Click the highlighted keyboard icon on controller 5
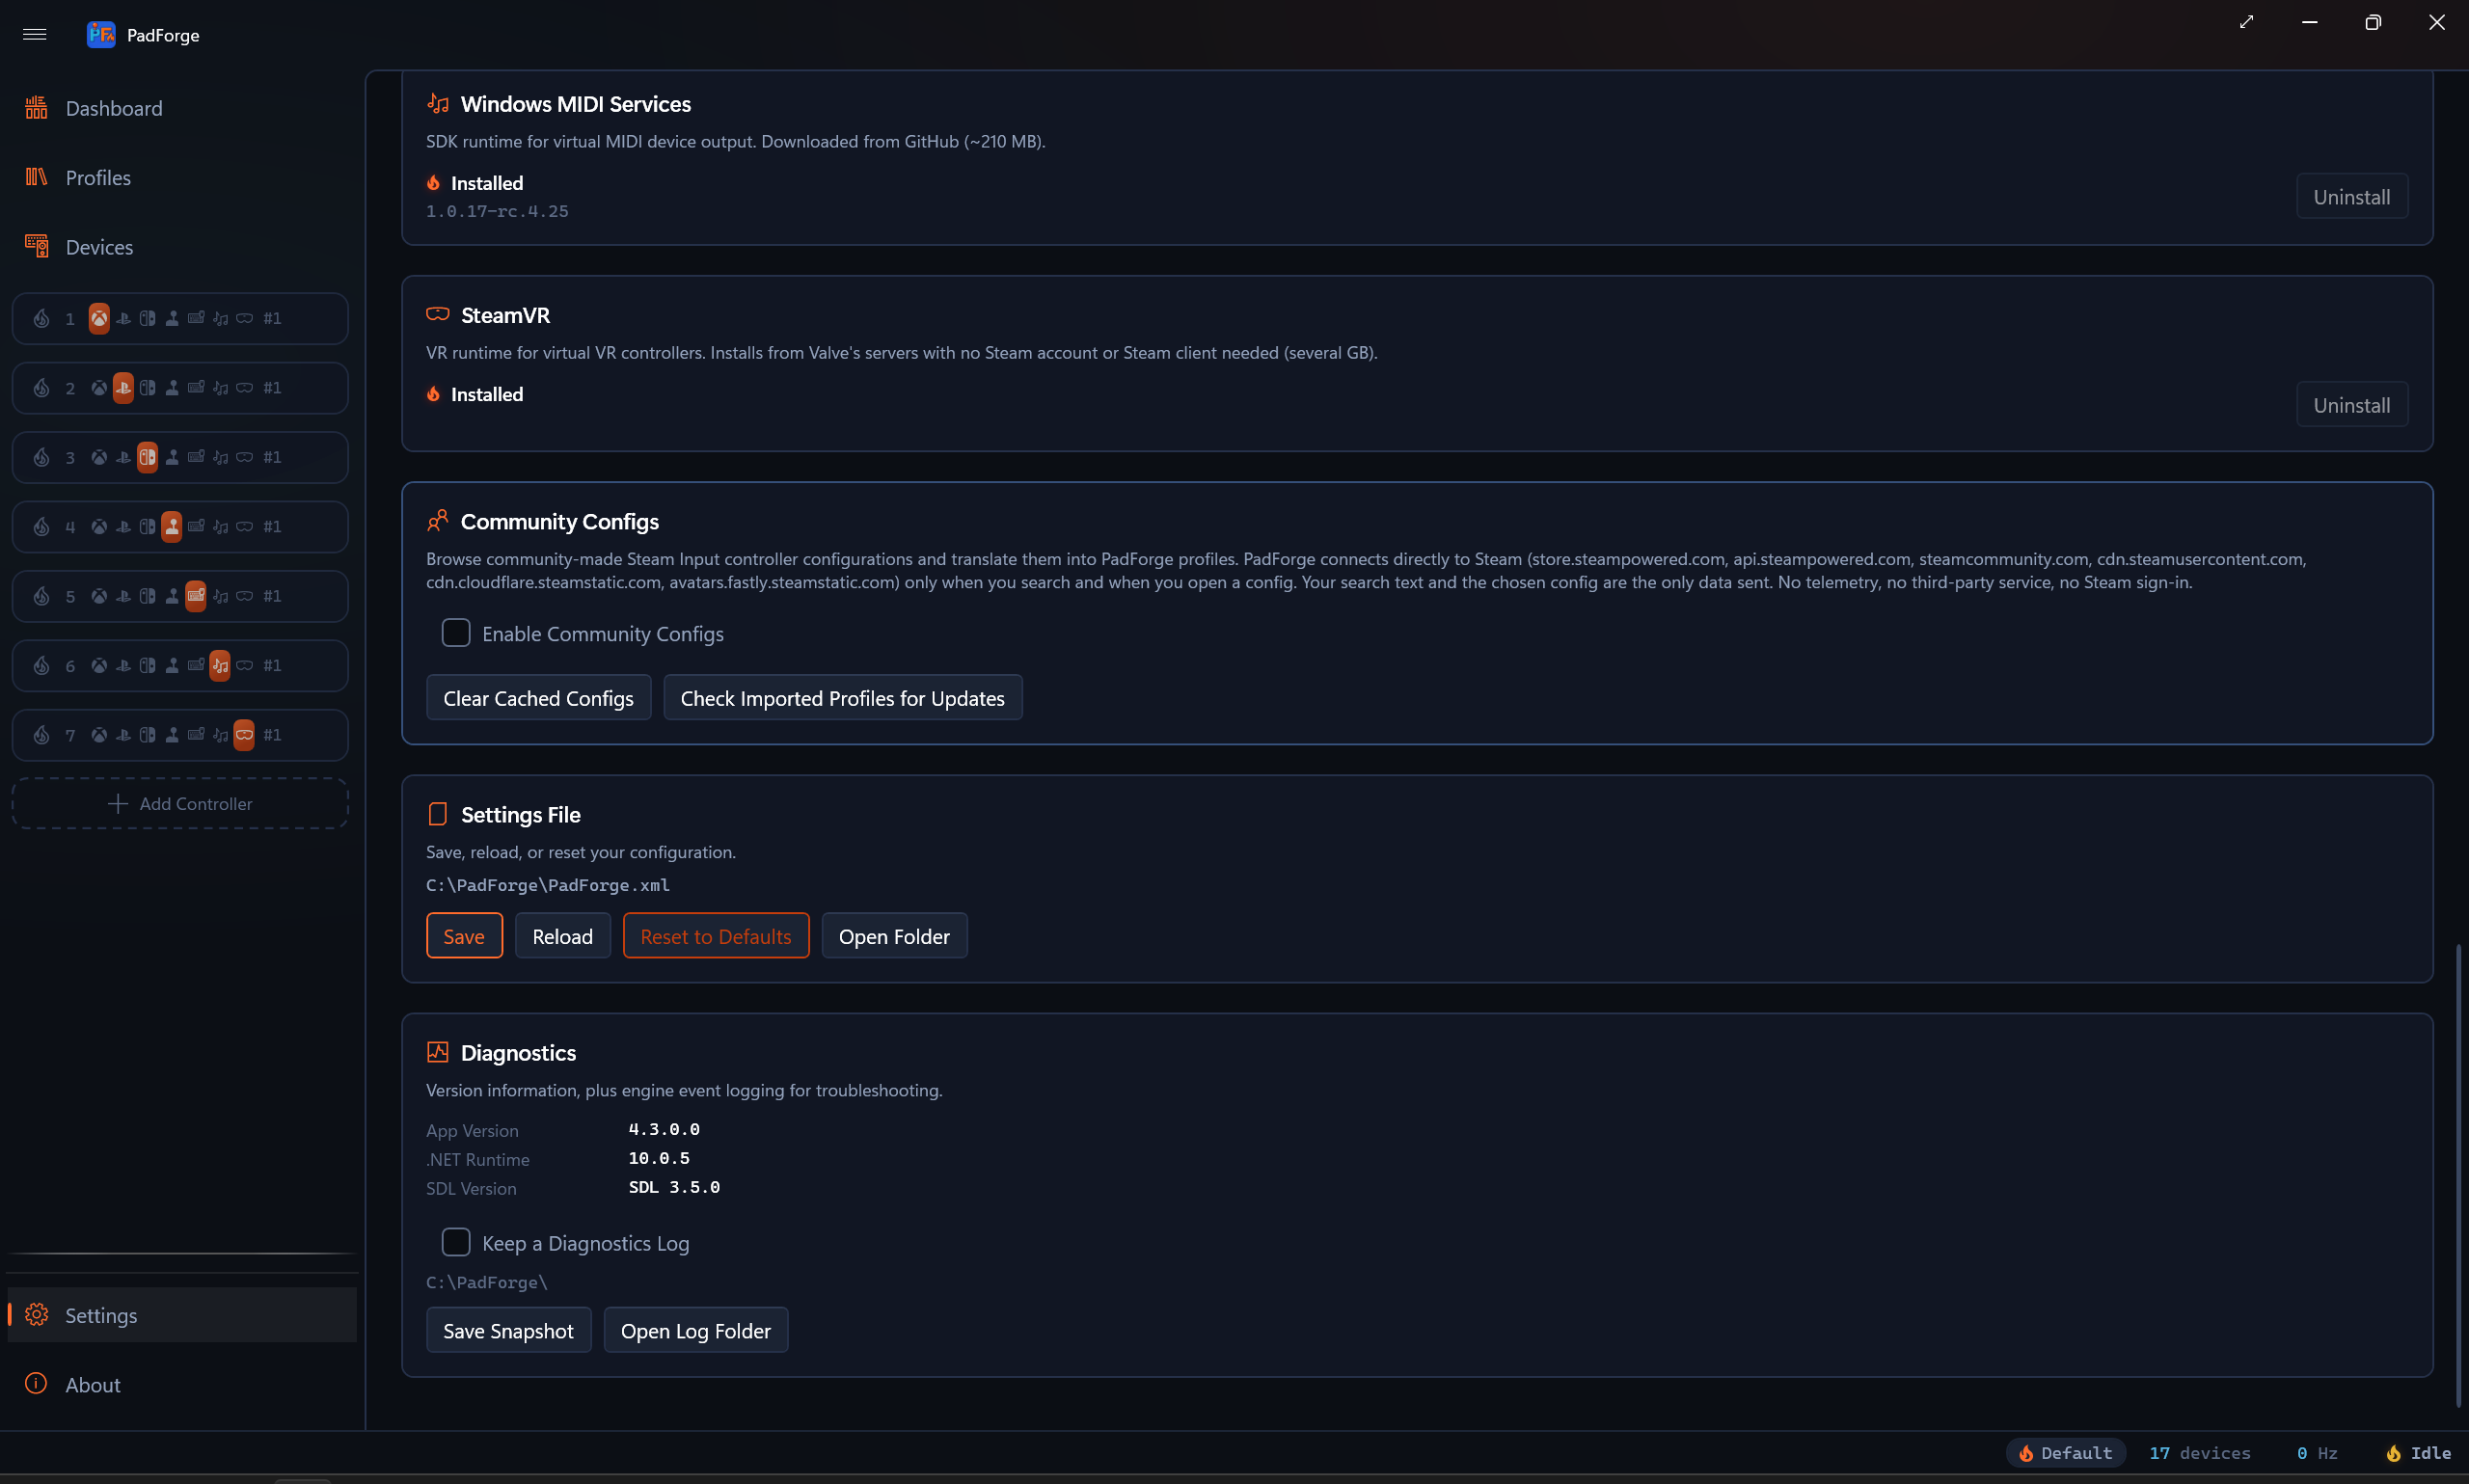This screenshot has height=1484, width=2469. coord(196,596)
